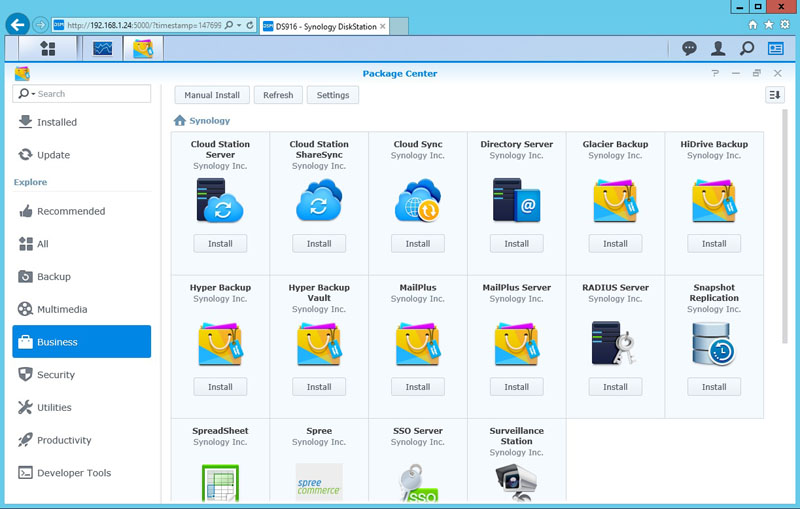Viewport: 800px width, 509px height.
Task: Open Package Center Settings button
Action: [x=333, y=95]
